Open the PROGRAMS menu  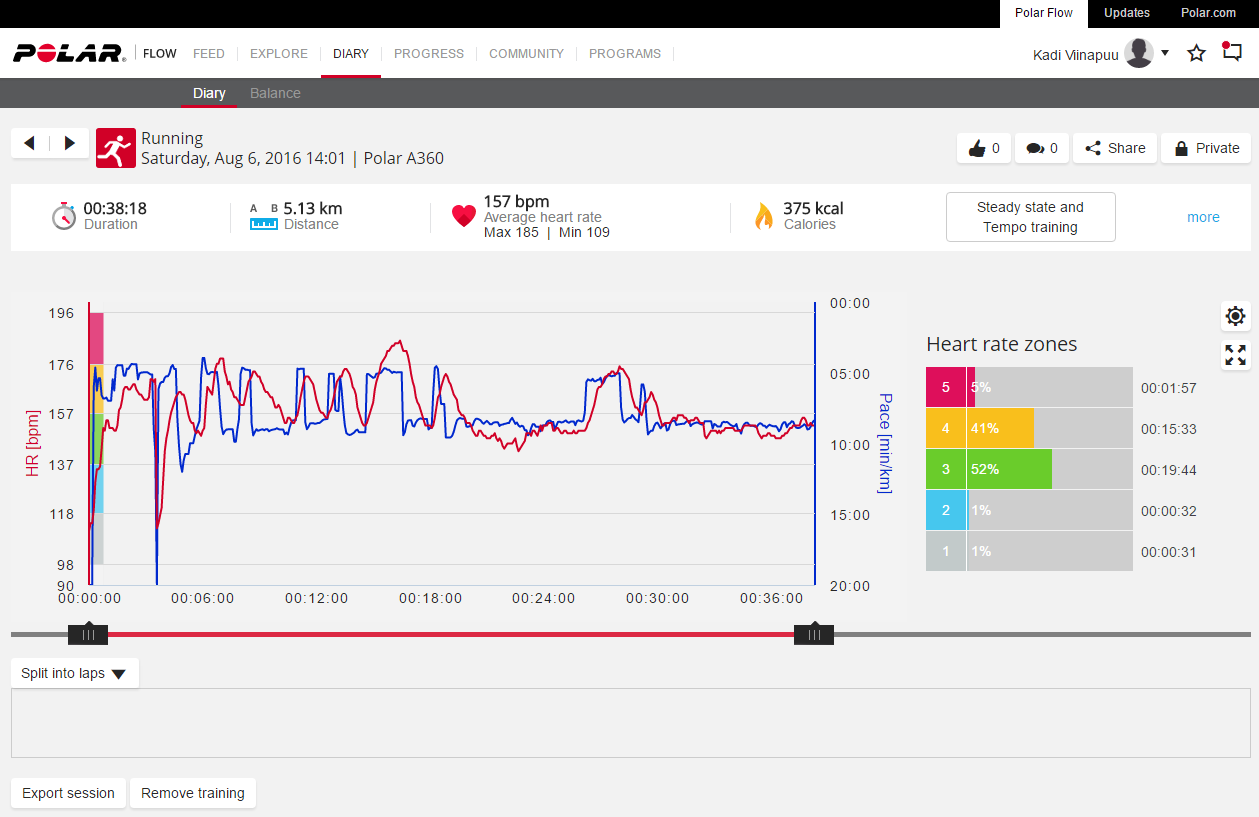pos(625,54)
